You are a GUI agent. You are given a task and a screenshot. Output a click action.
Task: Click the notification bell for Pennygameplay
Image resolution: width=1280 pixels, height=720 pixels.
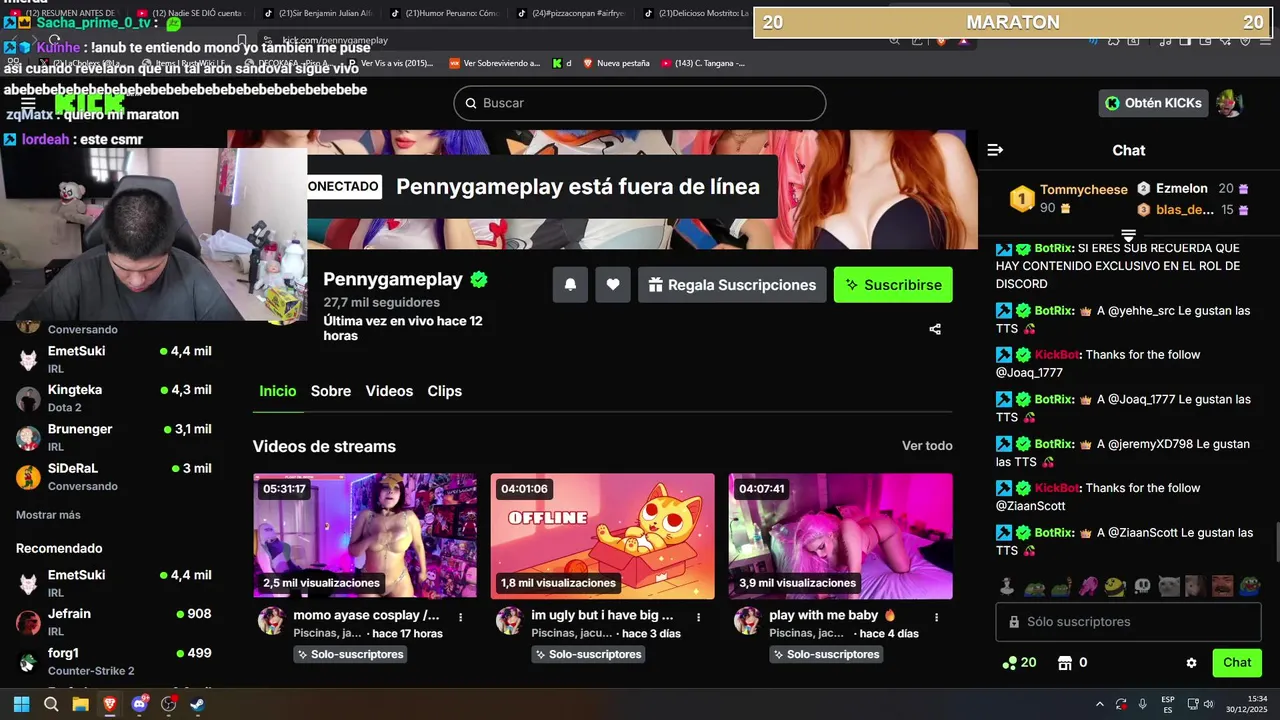point(570,285)
